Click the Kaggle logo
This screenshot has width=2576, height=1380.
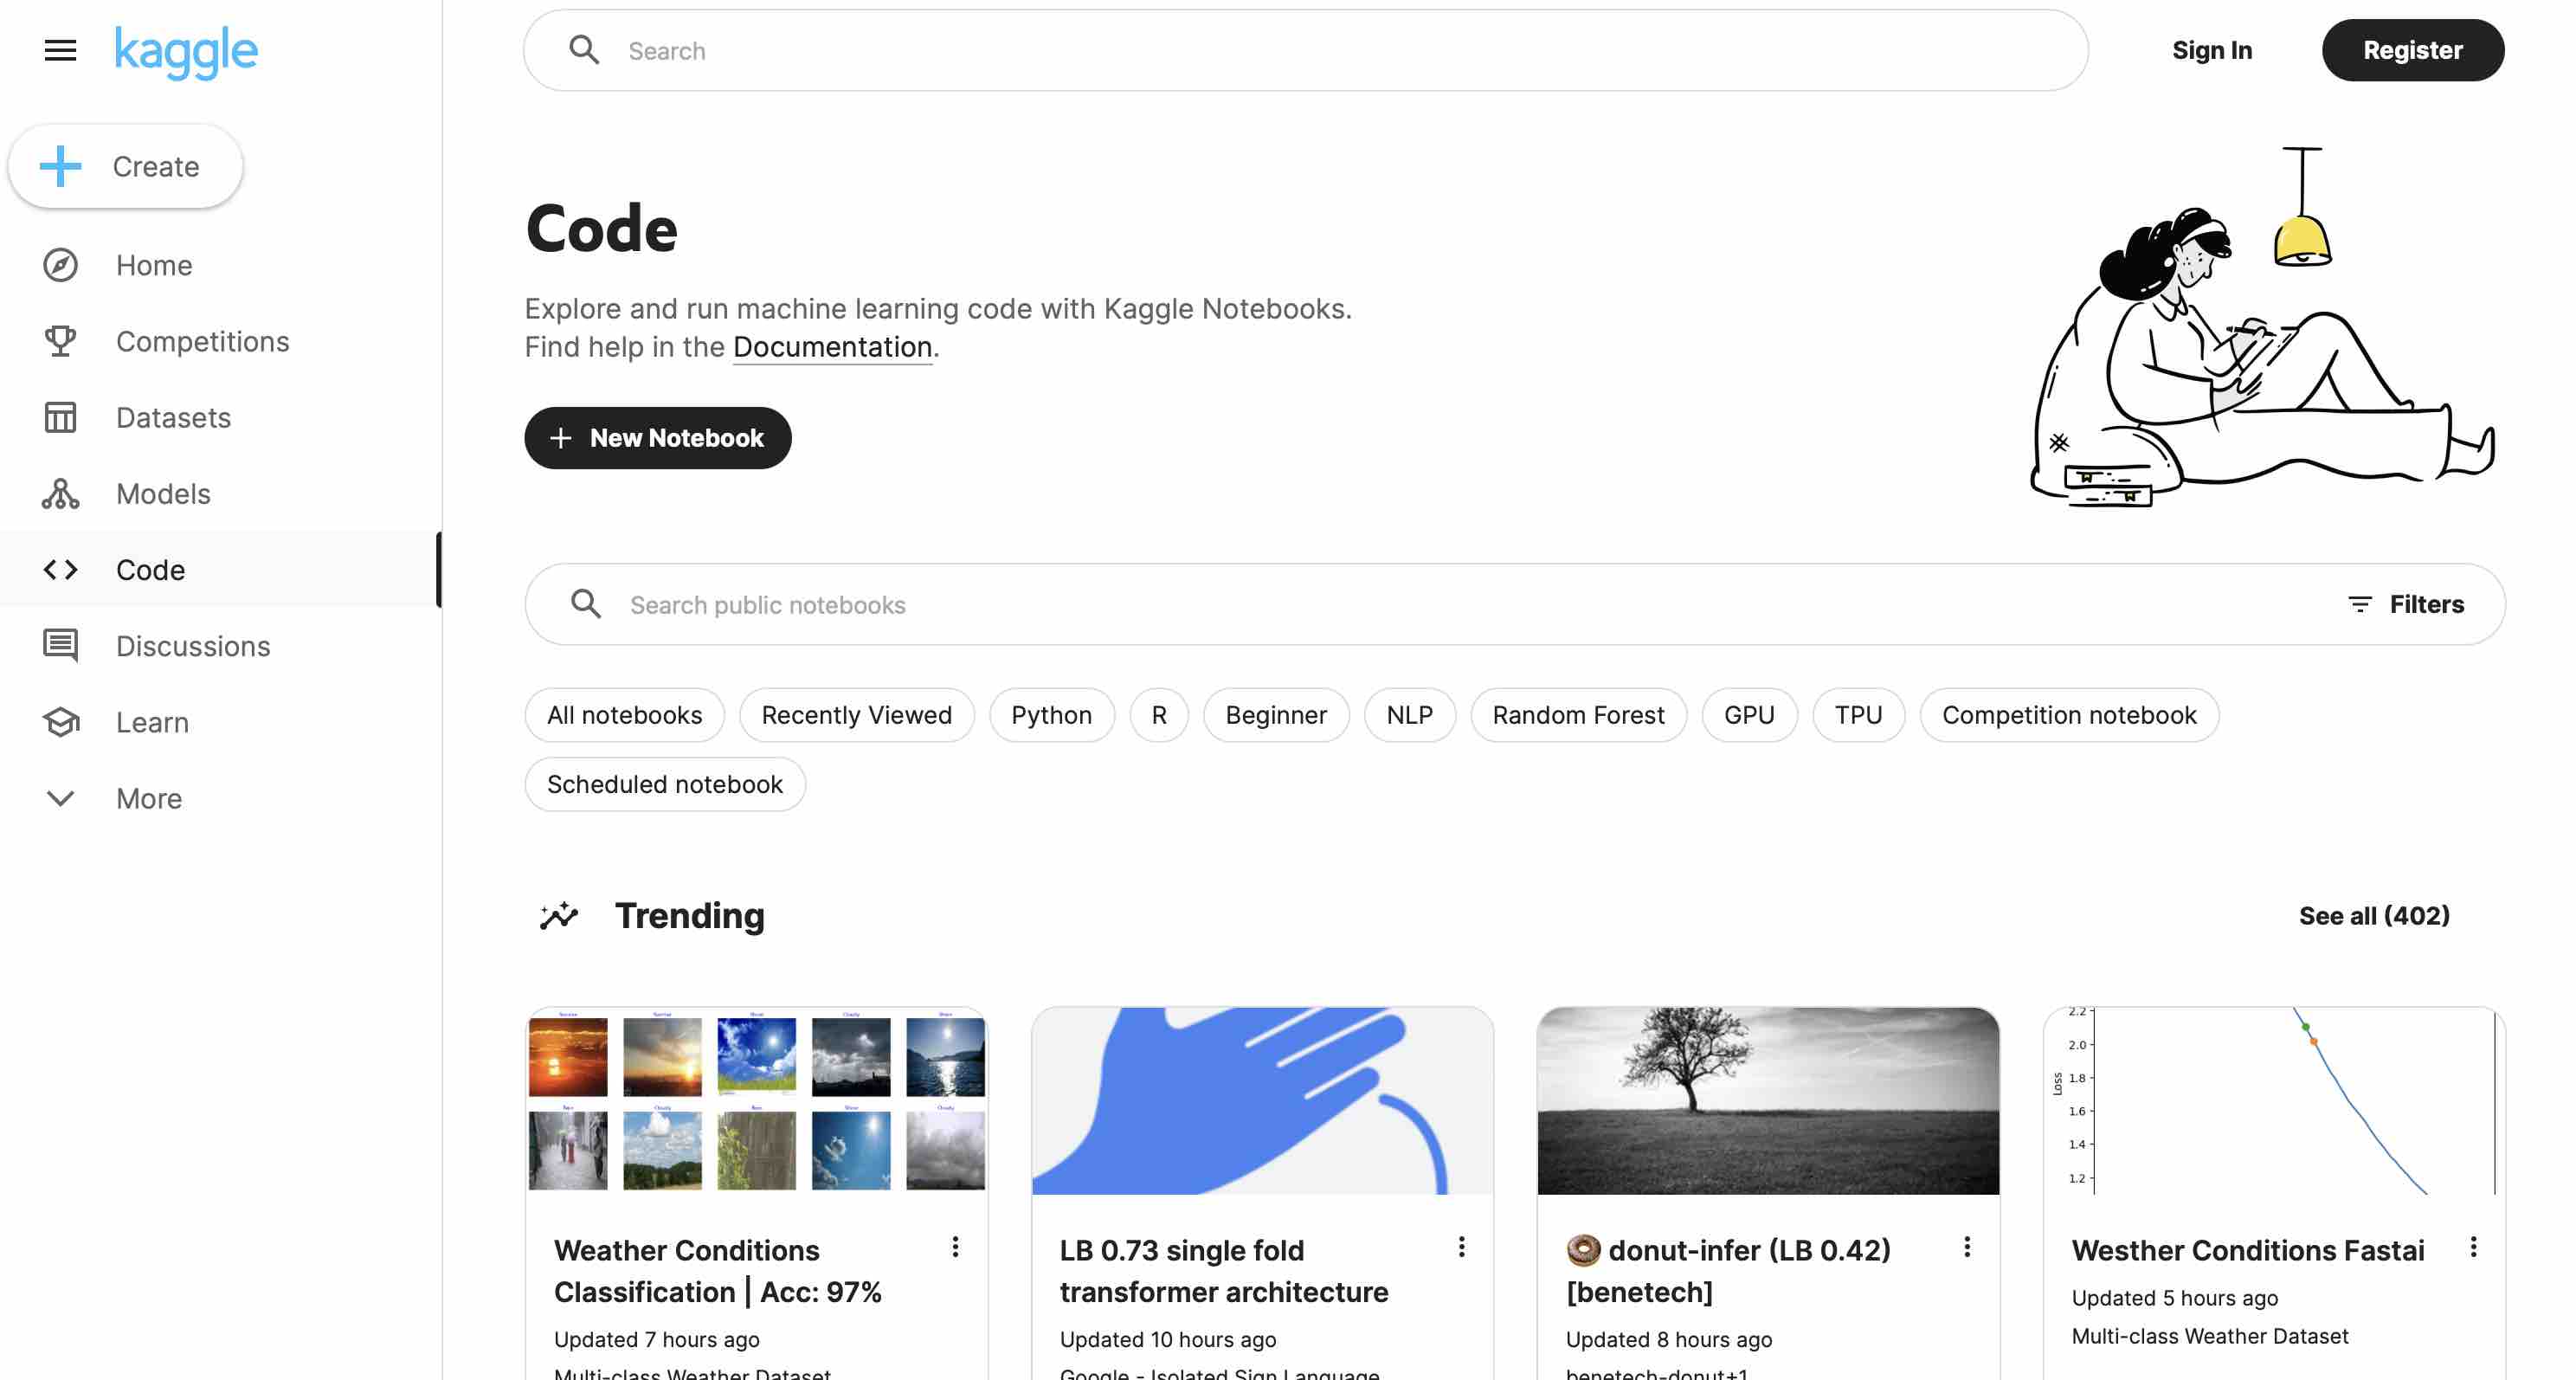[x=186, y=50]
